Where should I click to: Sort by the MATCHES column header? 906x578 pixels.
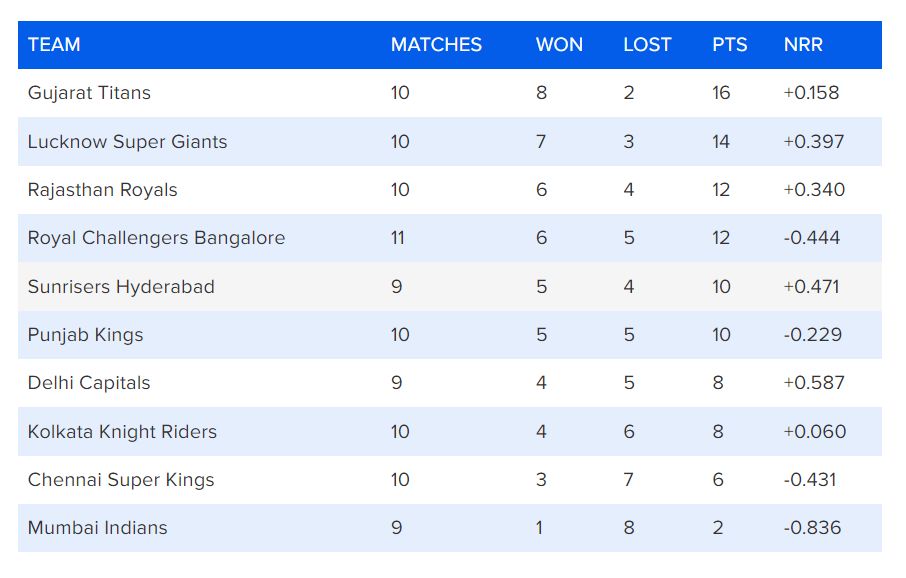436,45
